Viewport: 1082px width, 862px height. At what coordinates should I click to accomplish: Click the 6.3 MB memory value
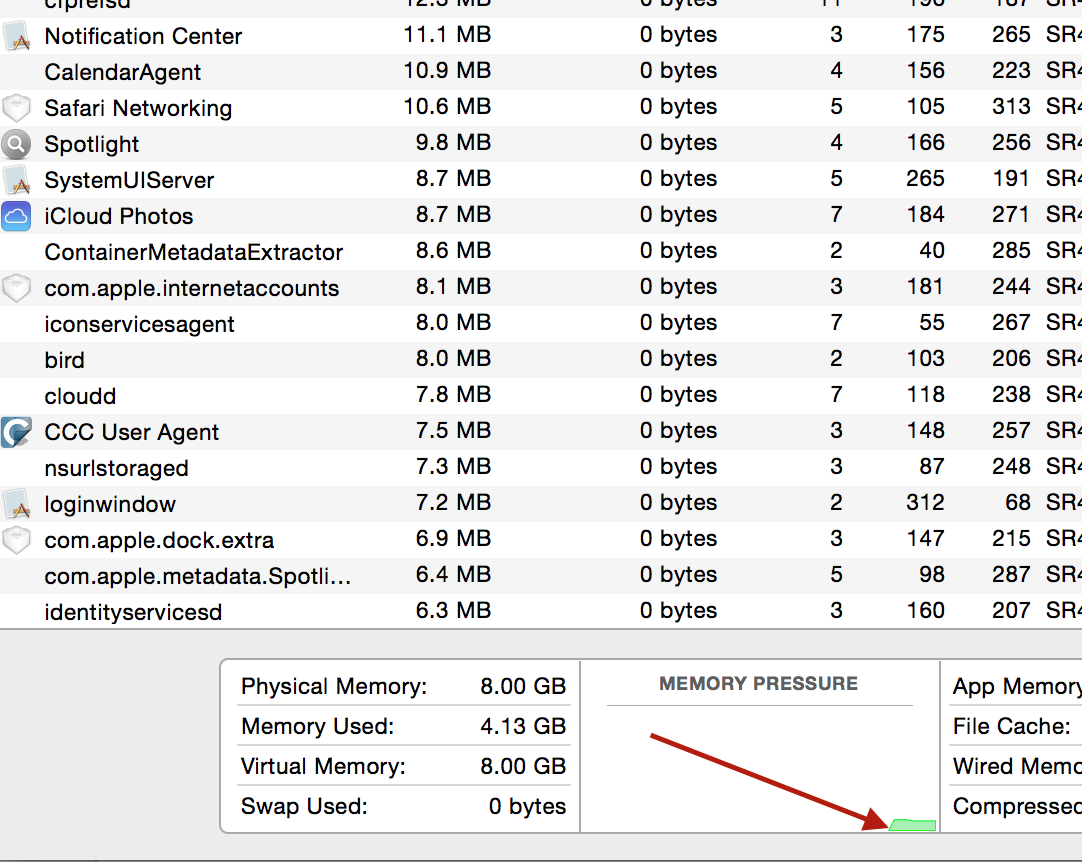(x=453, y=610)
